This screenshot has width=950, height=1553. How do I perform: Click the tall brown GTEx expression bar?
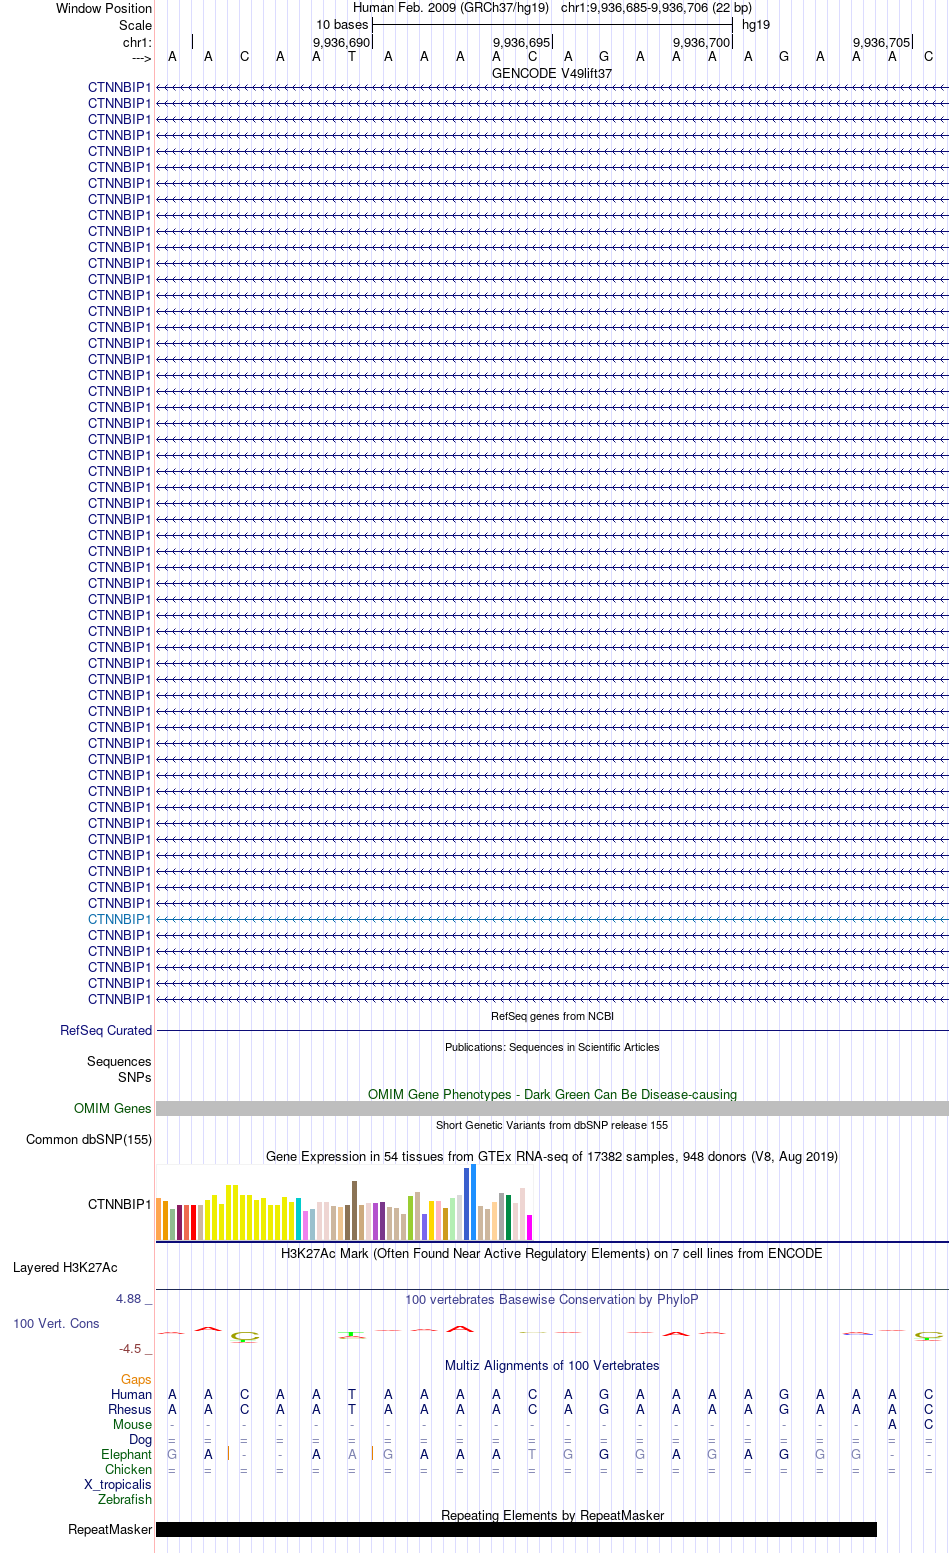pyautogui.click(x=354, y=1211)
